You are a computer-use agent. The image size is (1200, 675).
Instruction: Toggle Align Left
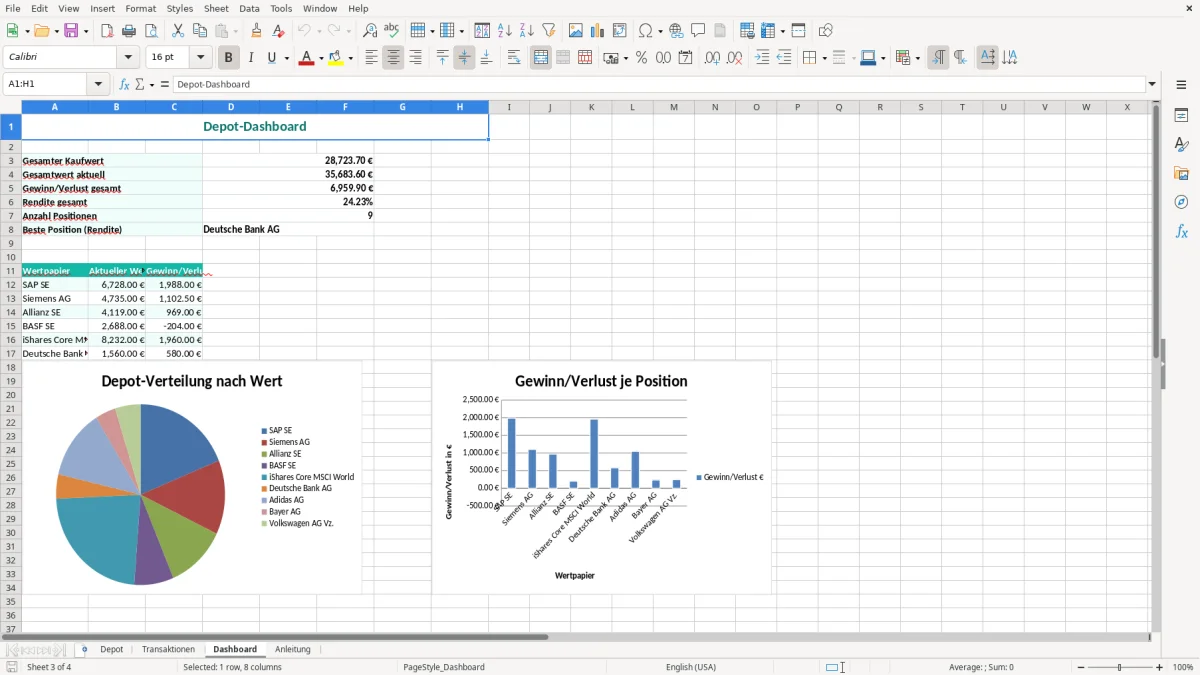pos(371,58)
